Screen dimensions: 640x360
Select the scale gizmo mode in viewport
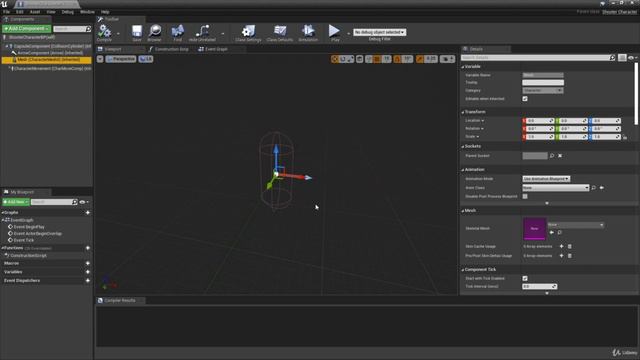tap(350, 59)
